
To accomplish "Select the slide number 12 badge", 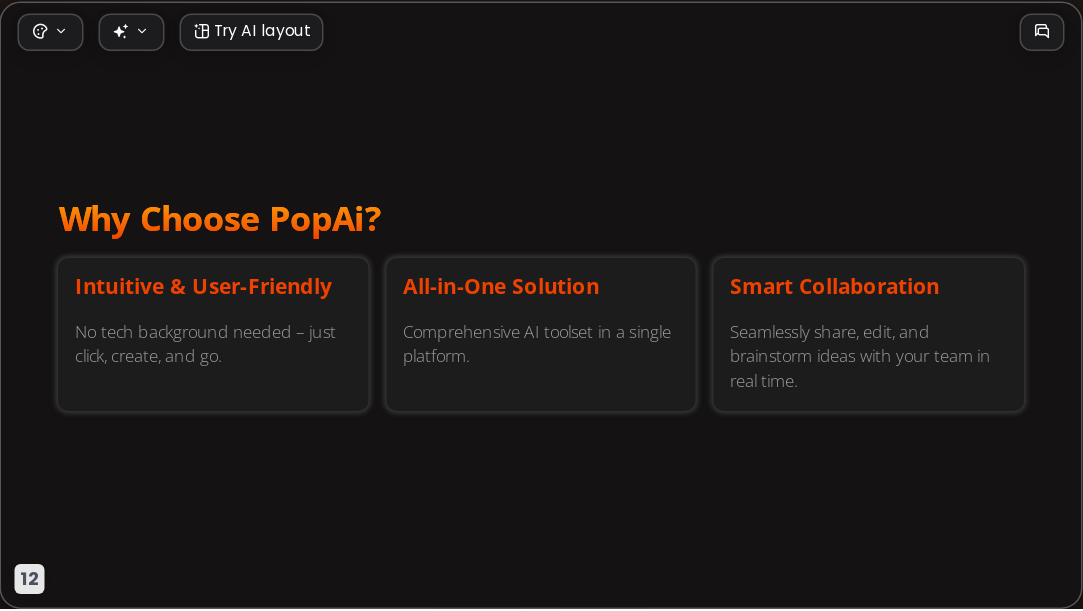I will (30, 579).
